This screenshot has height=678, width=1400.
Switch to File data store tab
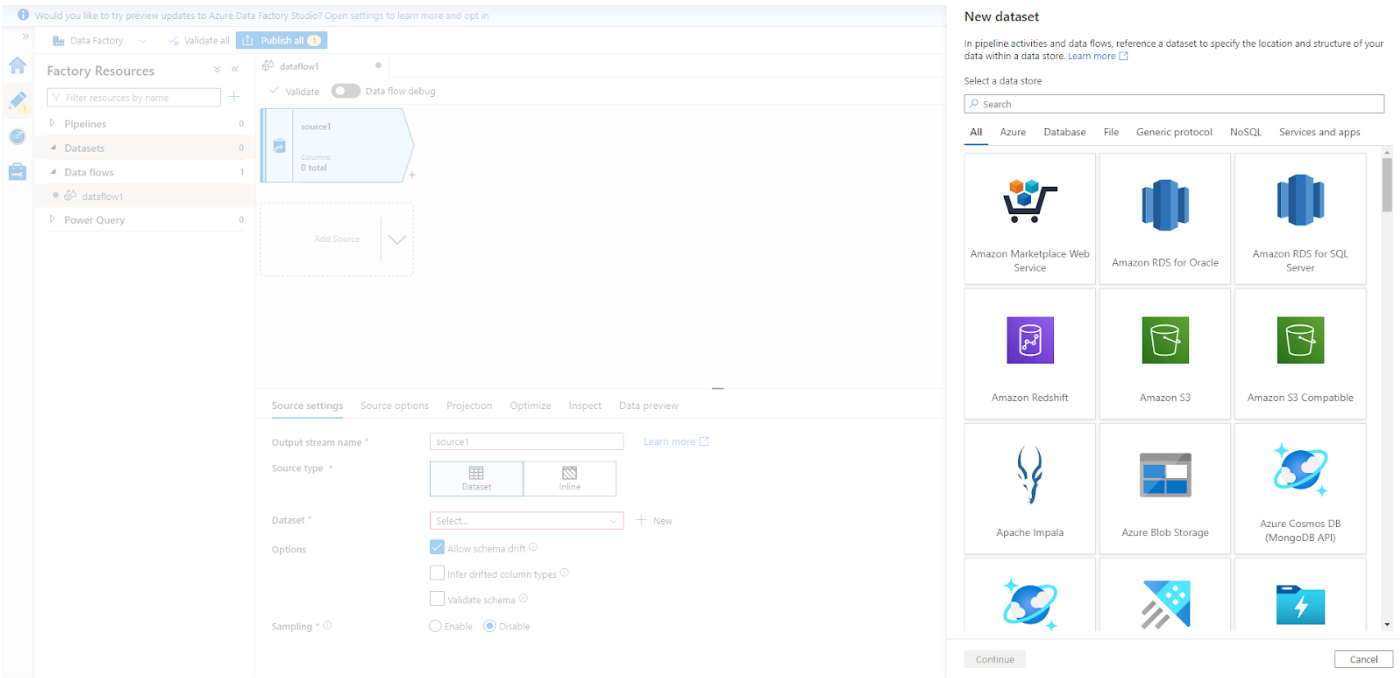[1111, 132]
